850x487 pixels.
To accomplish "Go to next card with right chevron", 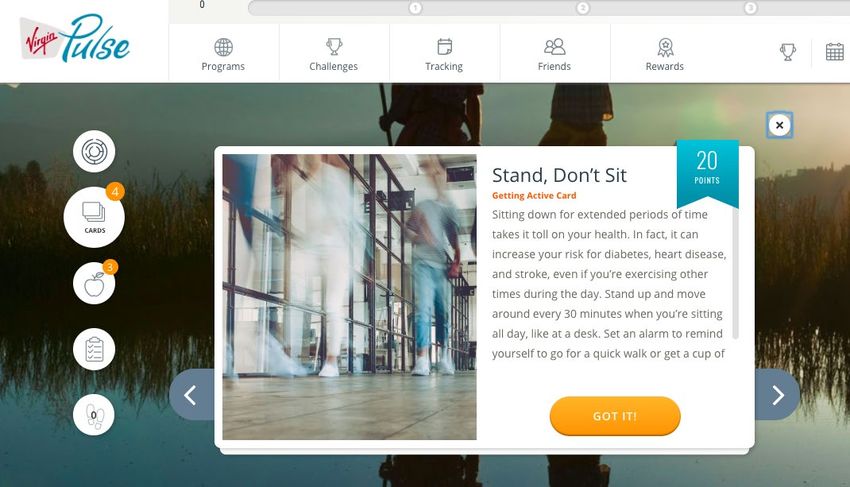I will point(777,395).
